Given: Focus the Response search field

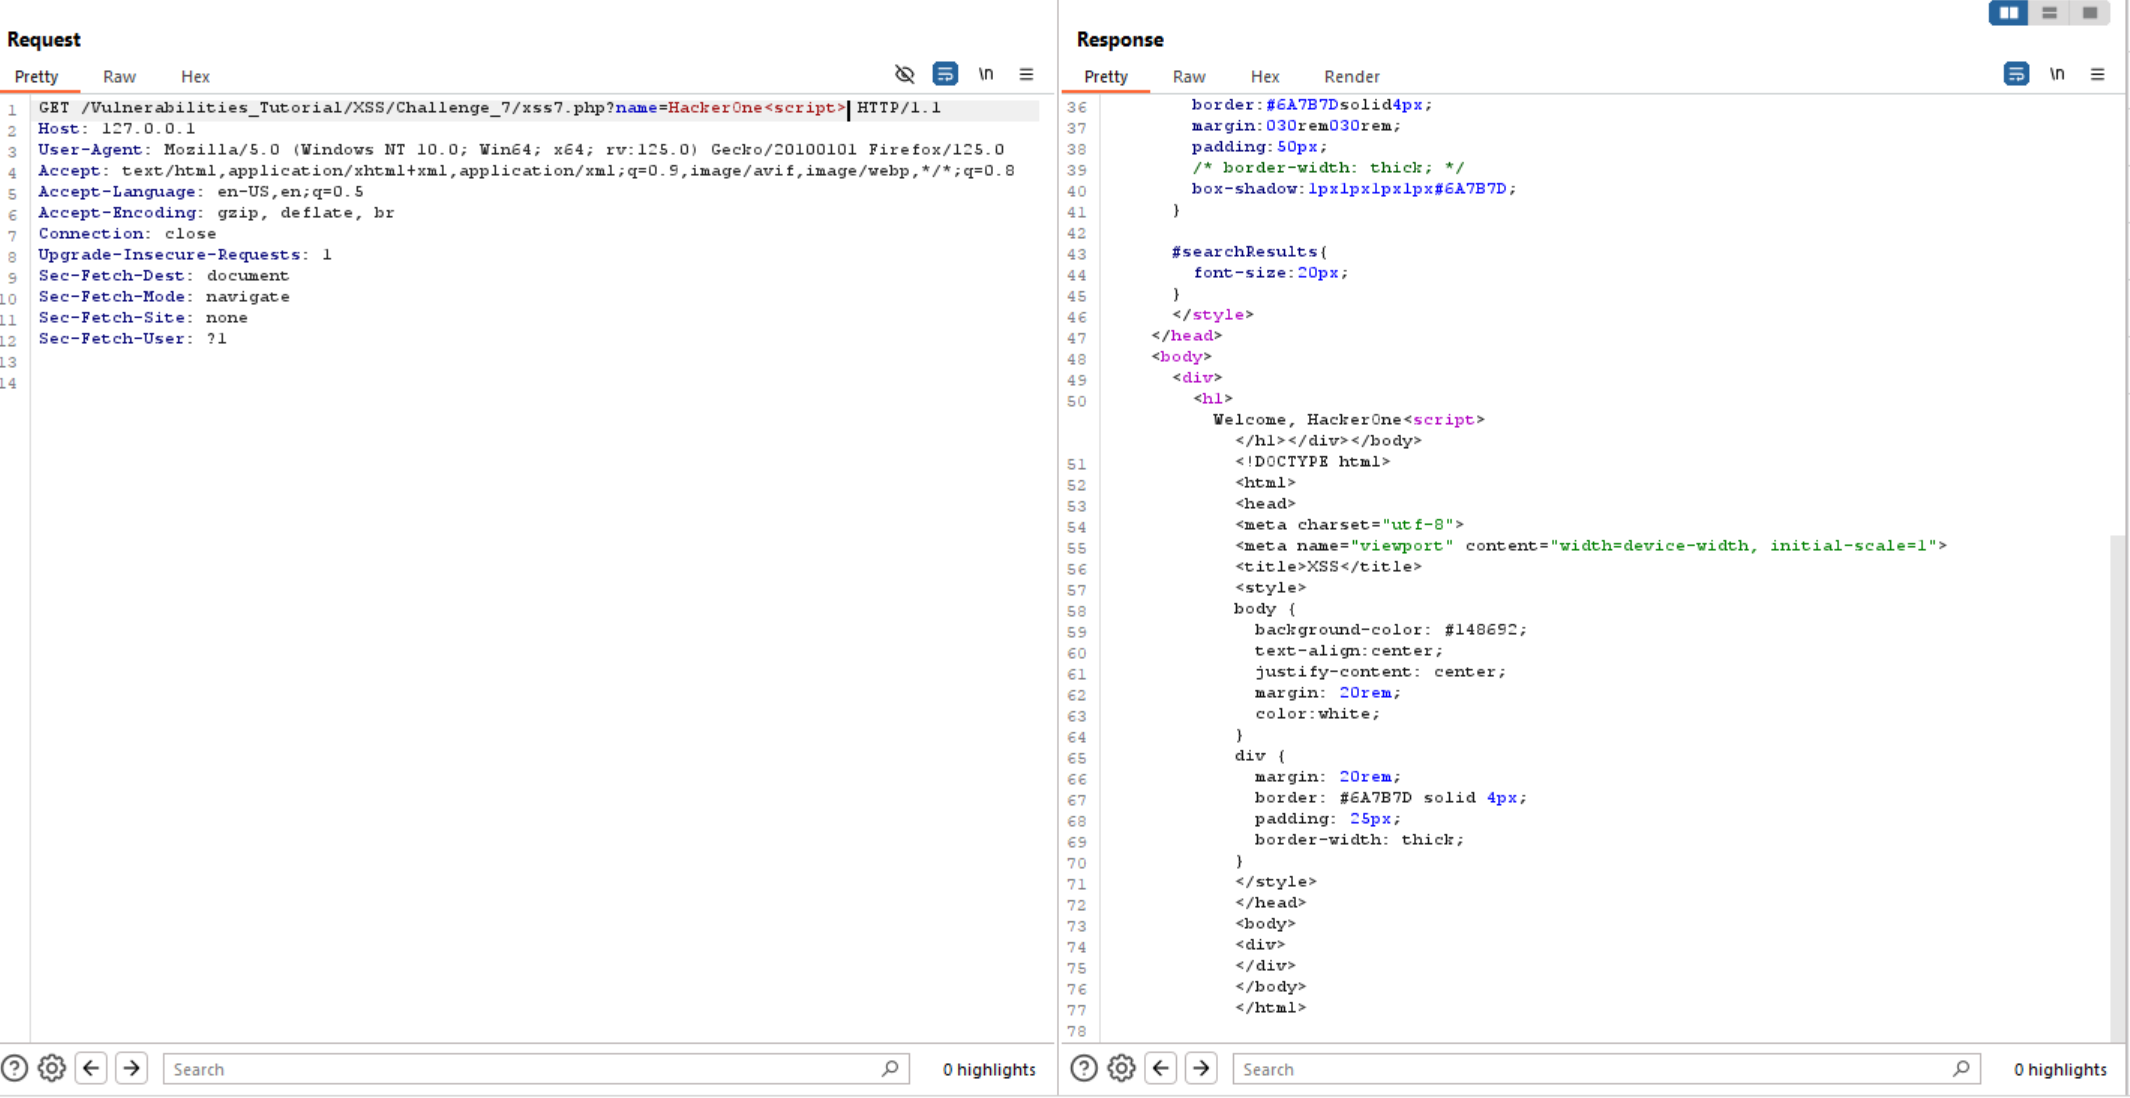Looking at the screenshot, I should 1605,1069.
